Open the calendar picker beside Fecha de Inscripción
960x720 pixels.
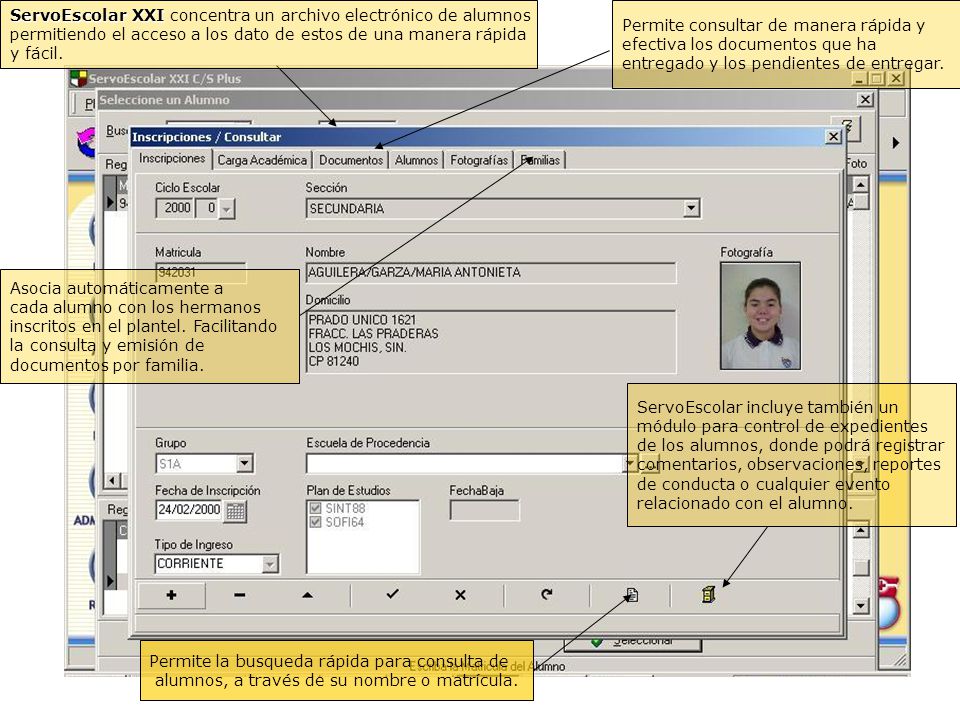coord(236,511)
